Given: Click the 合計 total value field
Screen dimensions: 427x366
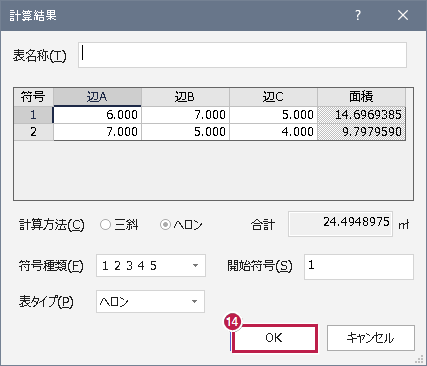Looking at the screenshot, I should click(x=340, y=224).
